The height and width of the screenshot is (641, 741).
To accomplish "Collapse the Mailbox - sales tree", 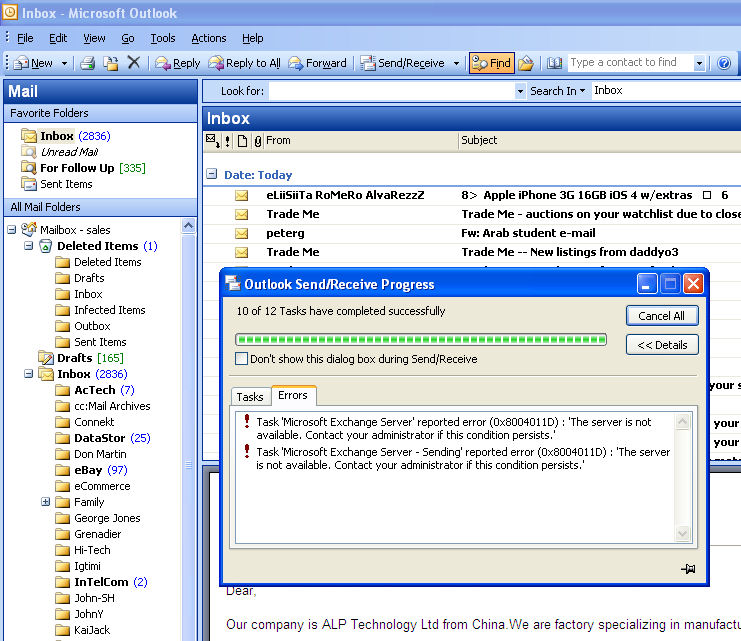I will (12, 230).
